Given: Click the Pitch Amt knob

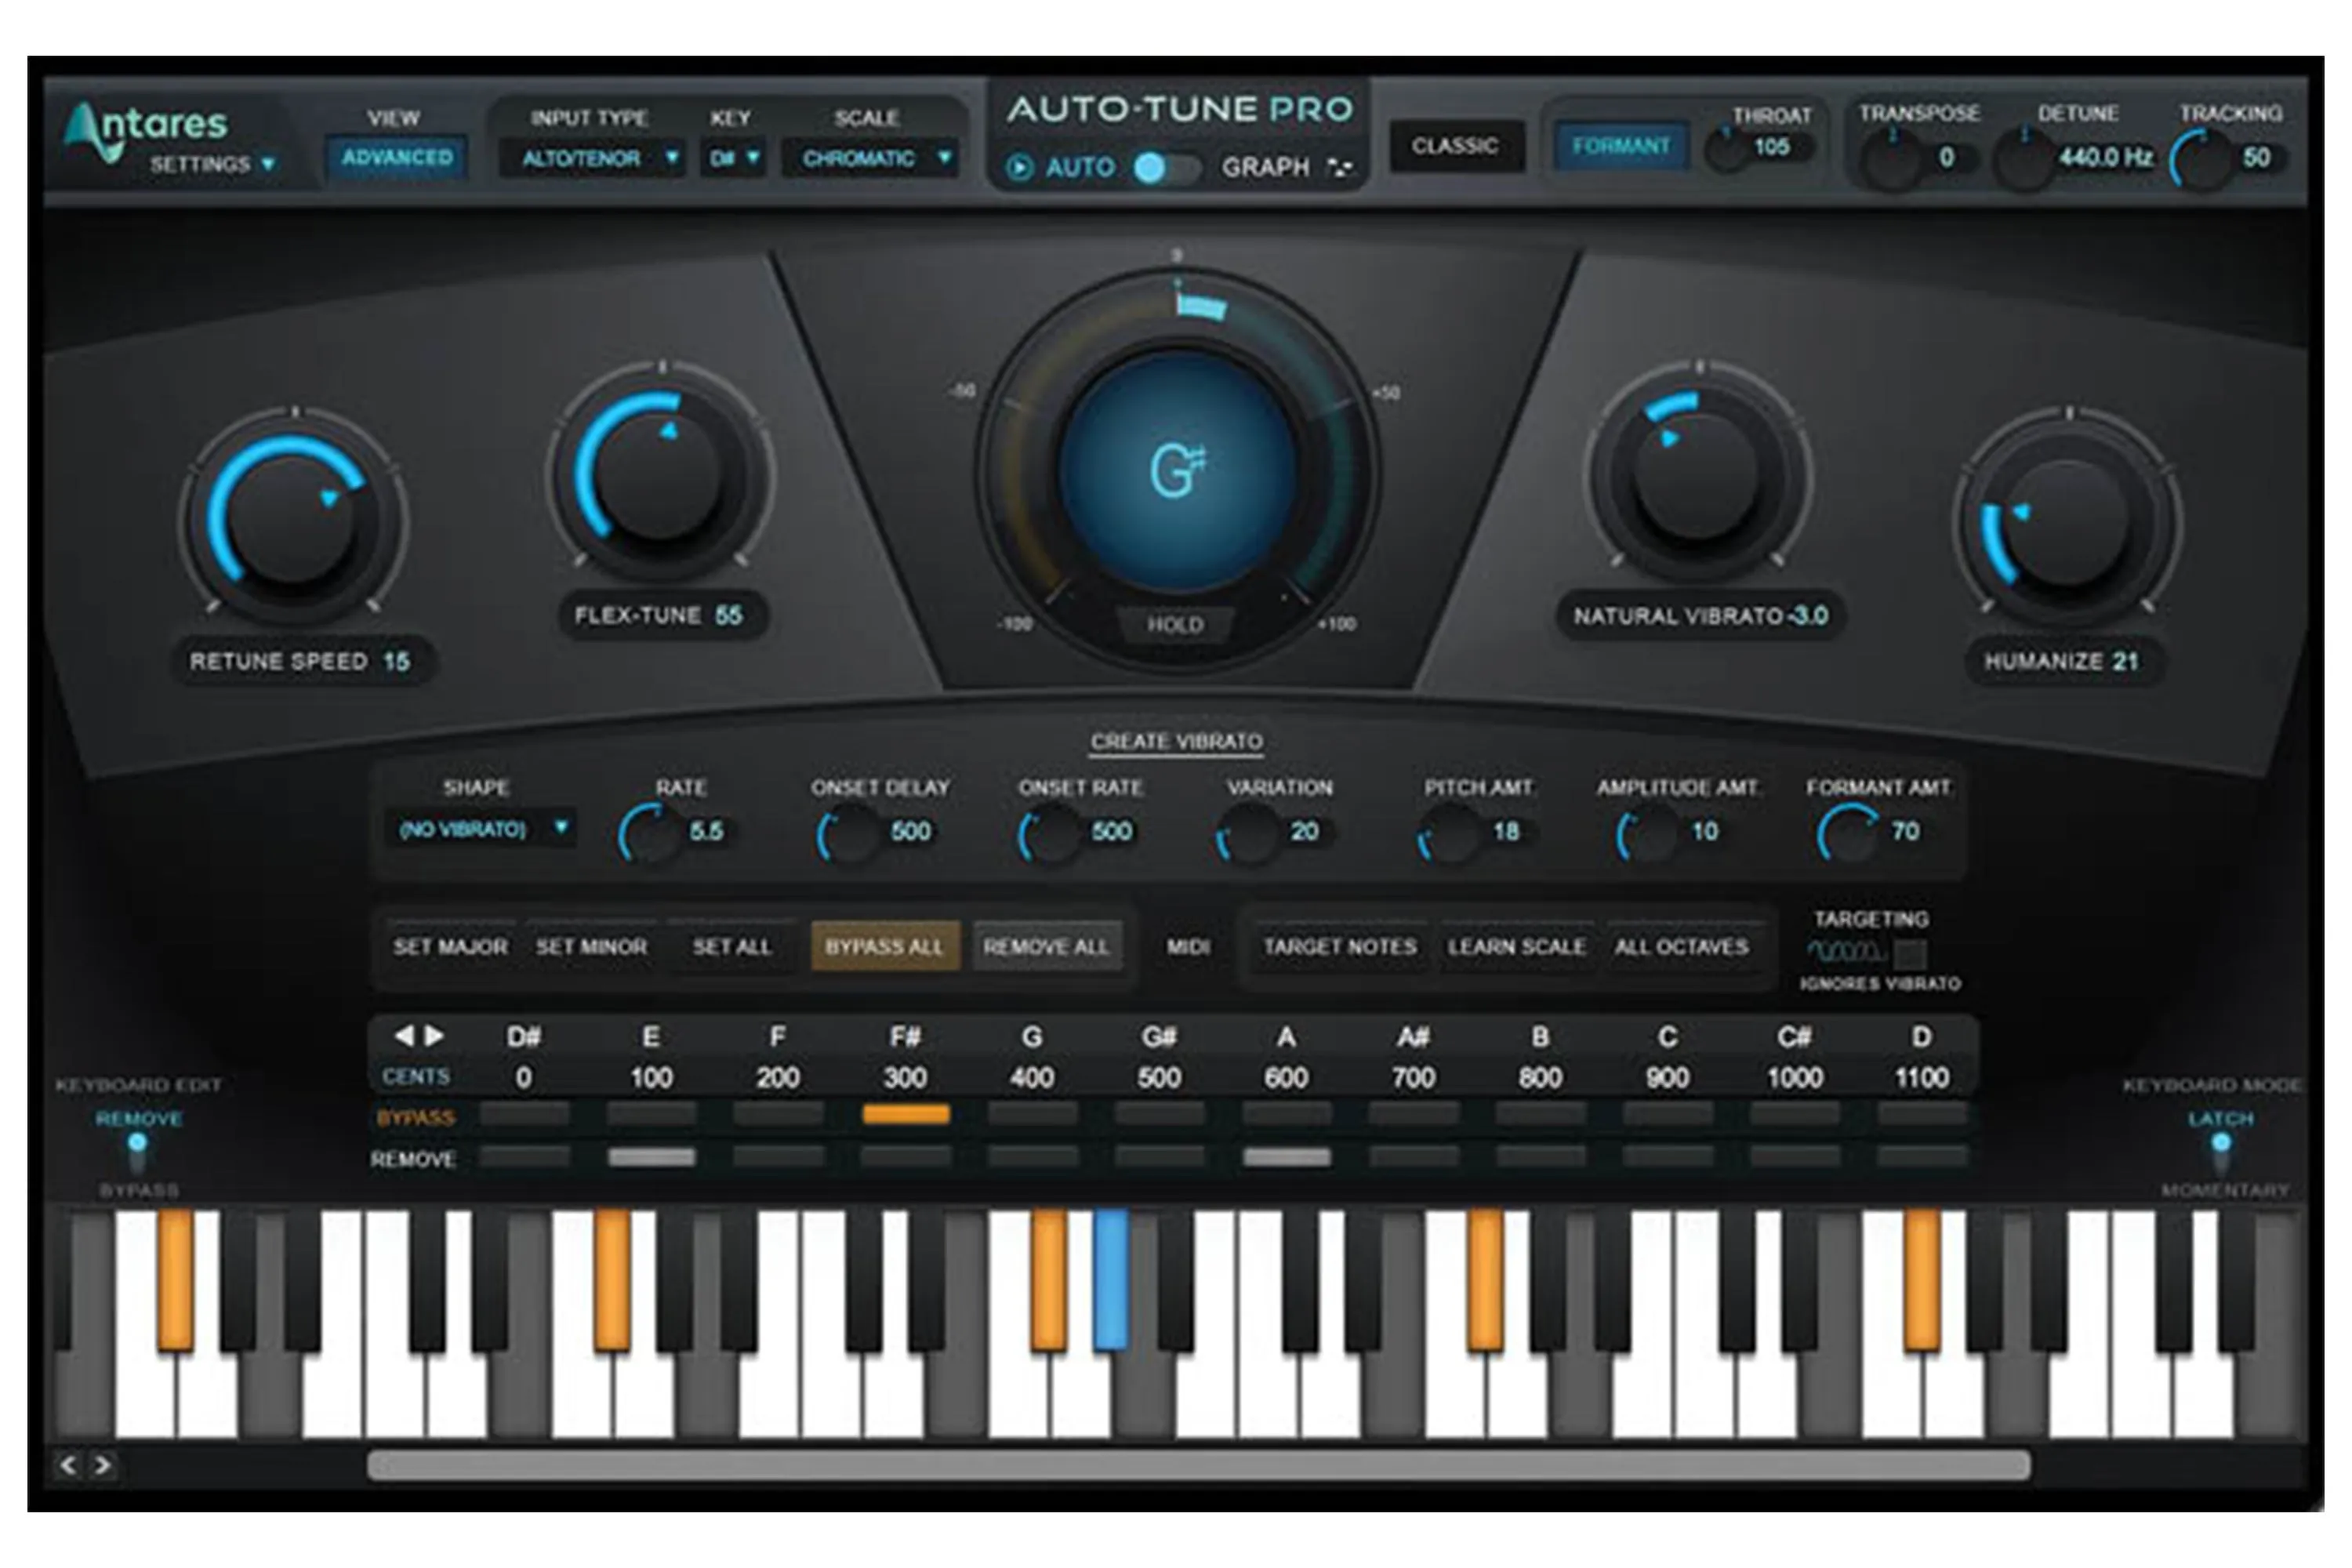Looking at the screenshot, I should [x=1448, y=833].
